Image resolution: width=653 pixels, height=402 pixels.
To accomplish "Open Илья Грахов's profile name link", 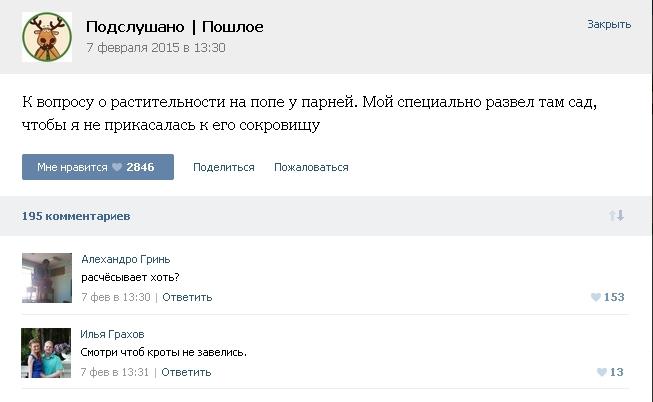I will click(x=112, y=334).
